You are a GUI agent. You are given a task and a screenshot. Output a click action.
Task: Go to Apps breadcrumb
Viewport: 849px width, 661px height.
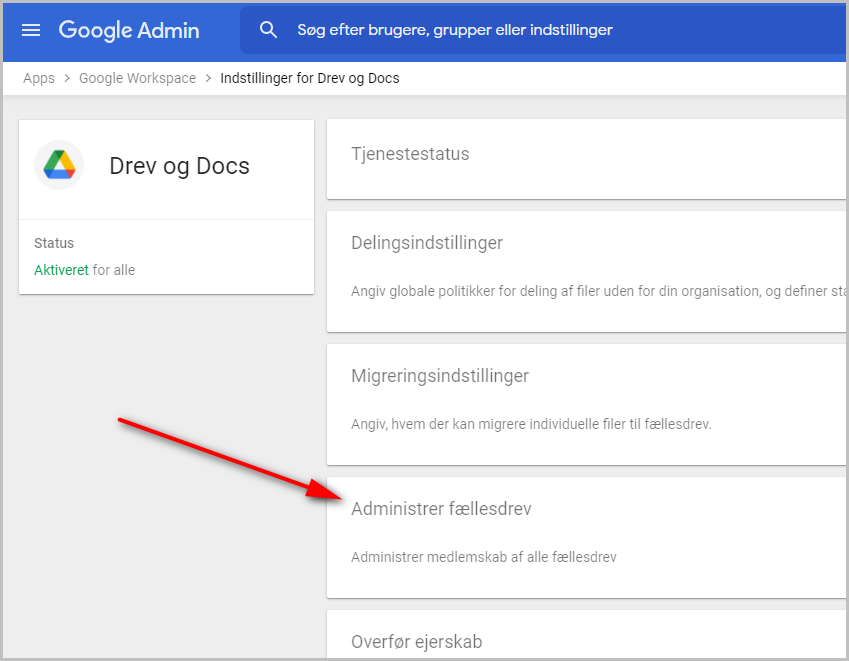click(x=39, y=78)
